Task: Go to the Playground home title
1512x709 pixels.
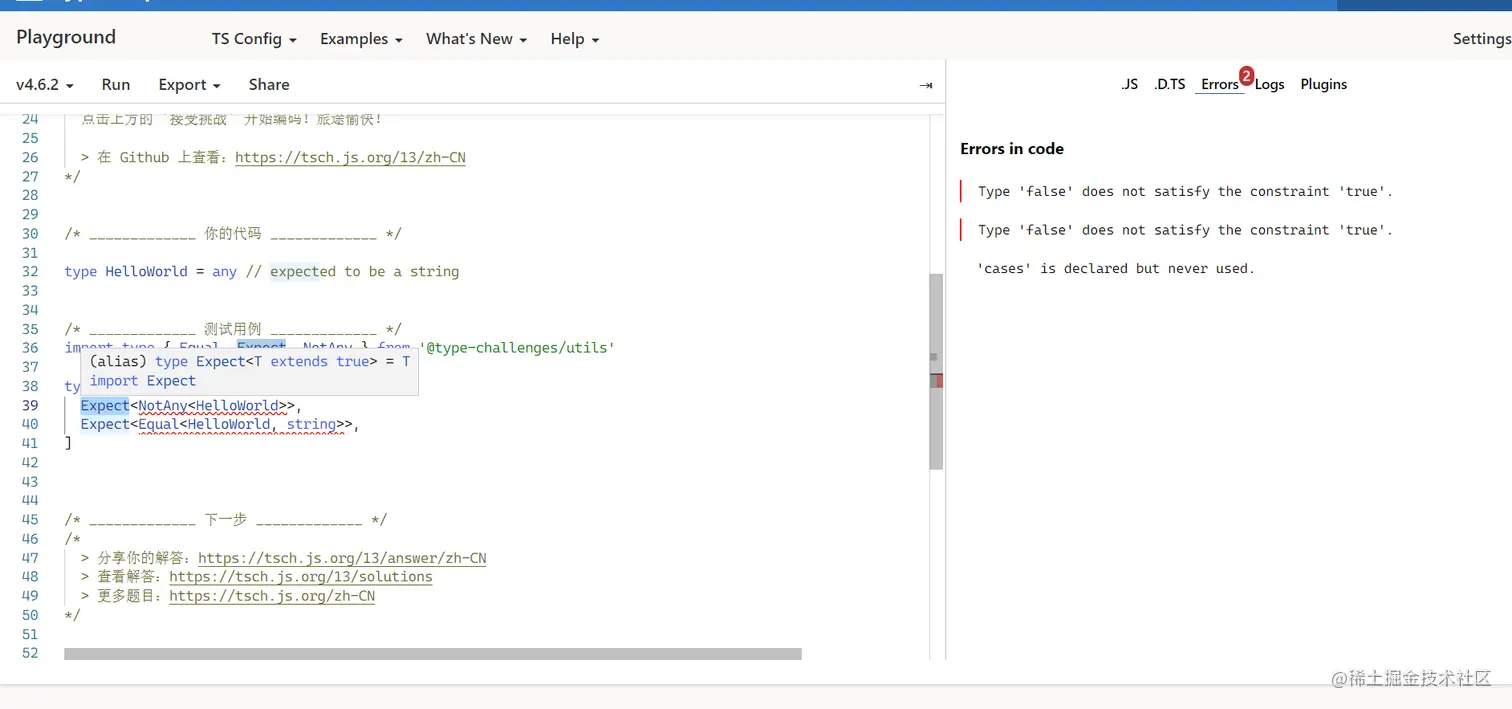Action: tap(66, 37)
